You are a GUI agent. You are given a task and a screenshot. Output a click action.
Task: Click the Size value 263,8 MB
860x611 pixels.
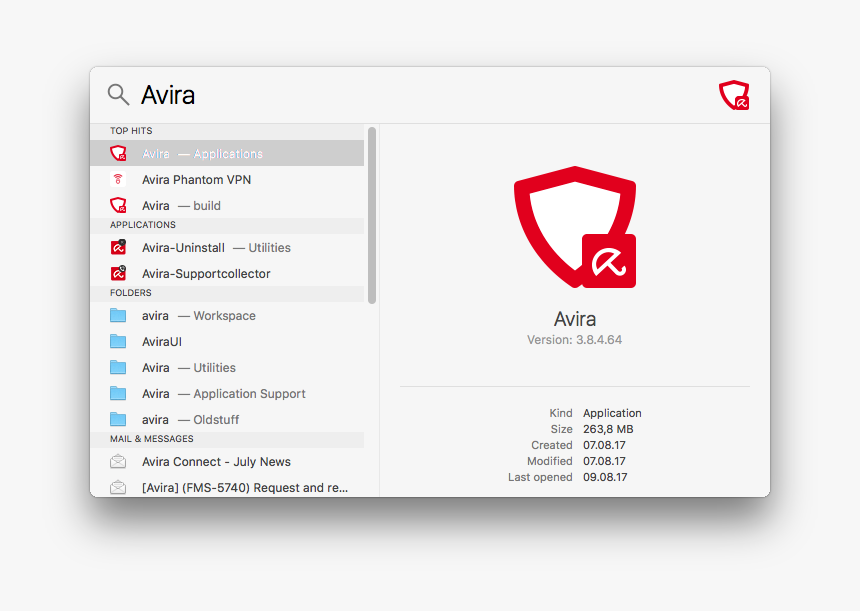[608, 429]
